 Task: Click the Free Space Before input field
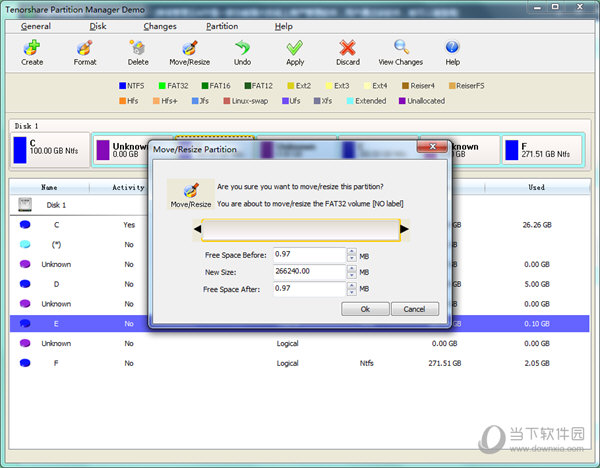point(309,254)
